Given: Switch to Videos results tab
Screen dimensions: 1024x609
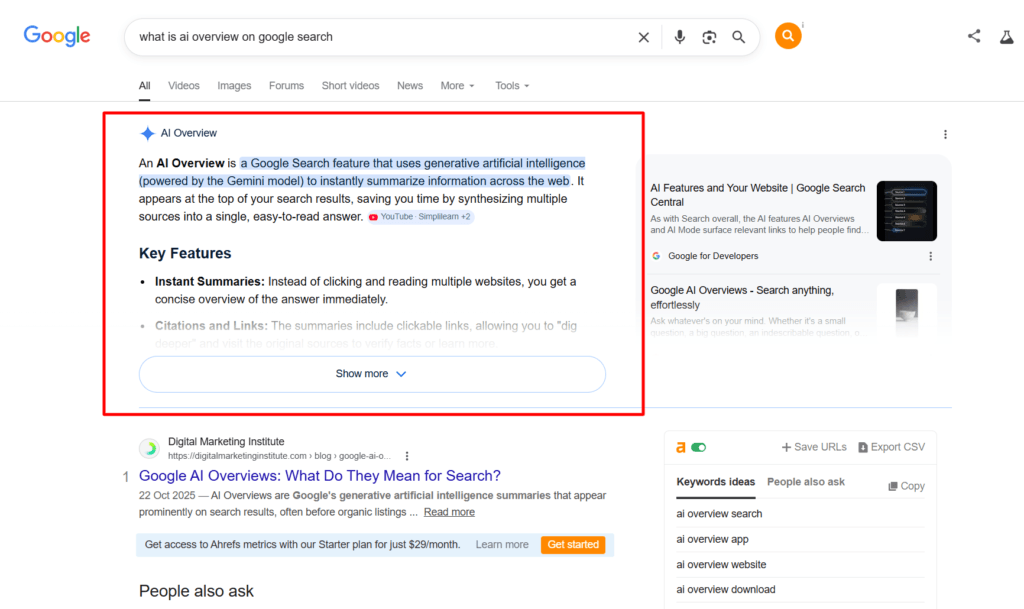Looking at the screenshot, I should [x=184, y=86].
